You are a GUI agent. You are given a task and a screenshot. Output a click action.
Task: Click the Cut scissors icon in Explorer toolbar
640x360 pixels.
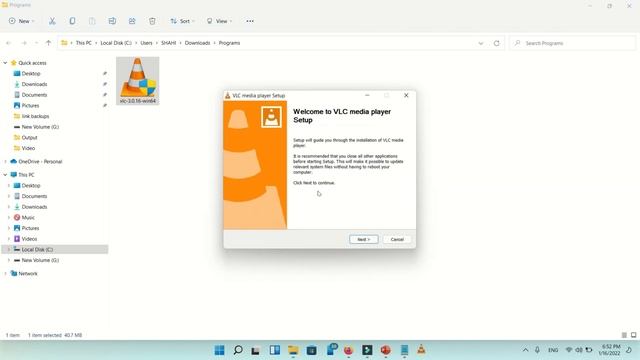point(52,21)
